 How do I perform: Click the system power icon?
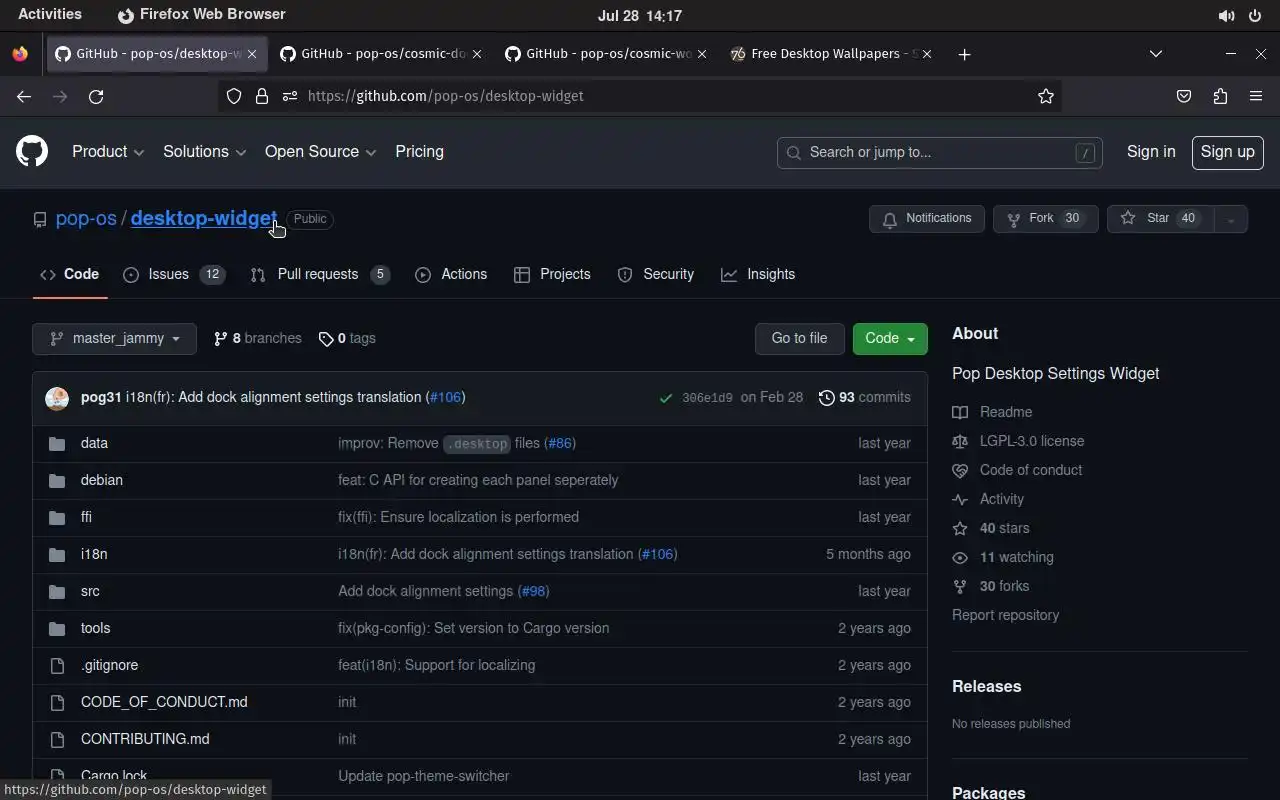(x=1255, y=16)
